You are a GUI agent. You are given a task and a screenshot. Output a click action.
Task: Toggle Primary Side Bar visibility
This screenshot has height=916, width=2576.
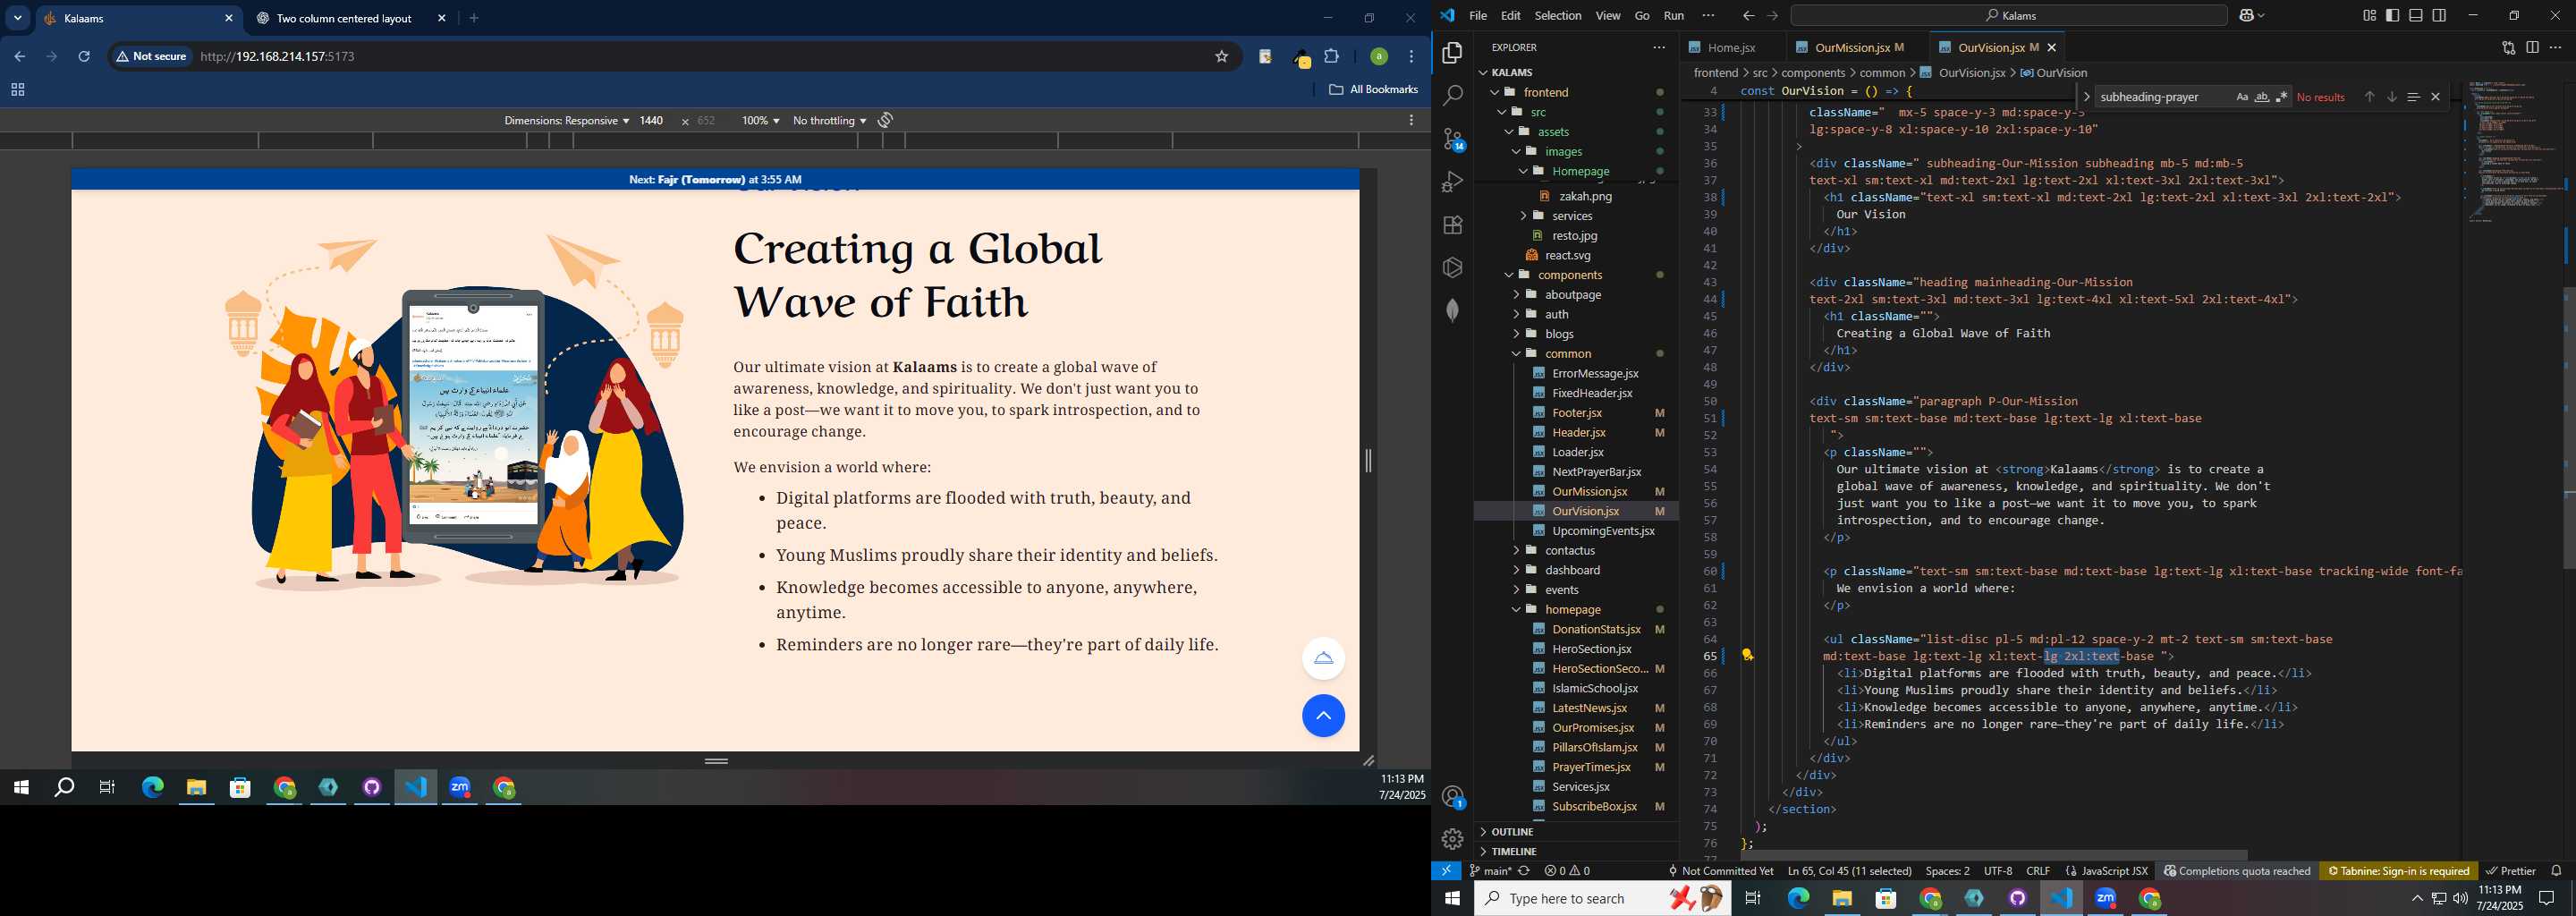click(x=2392, y=15)
